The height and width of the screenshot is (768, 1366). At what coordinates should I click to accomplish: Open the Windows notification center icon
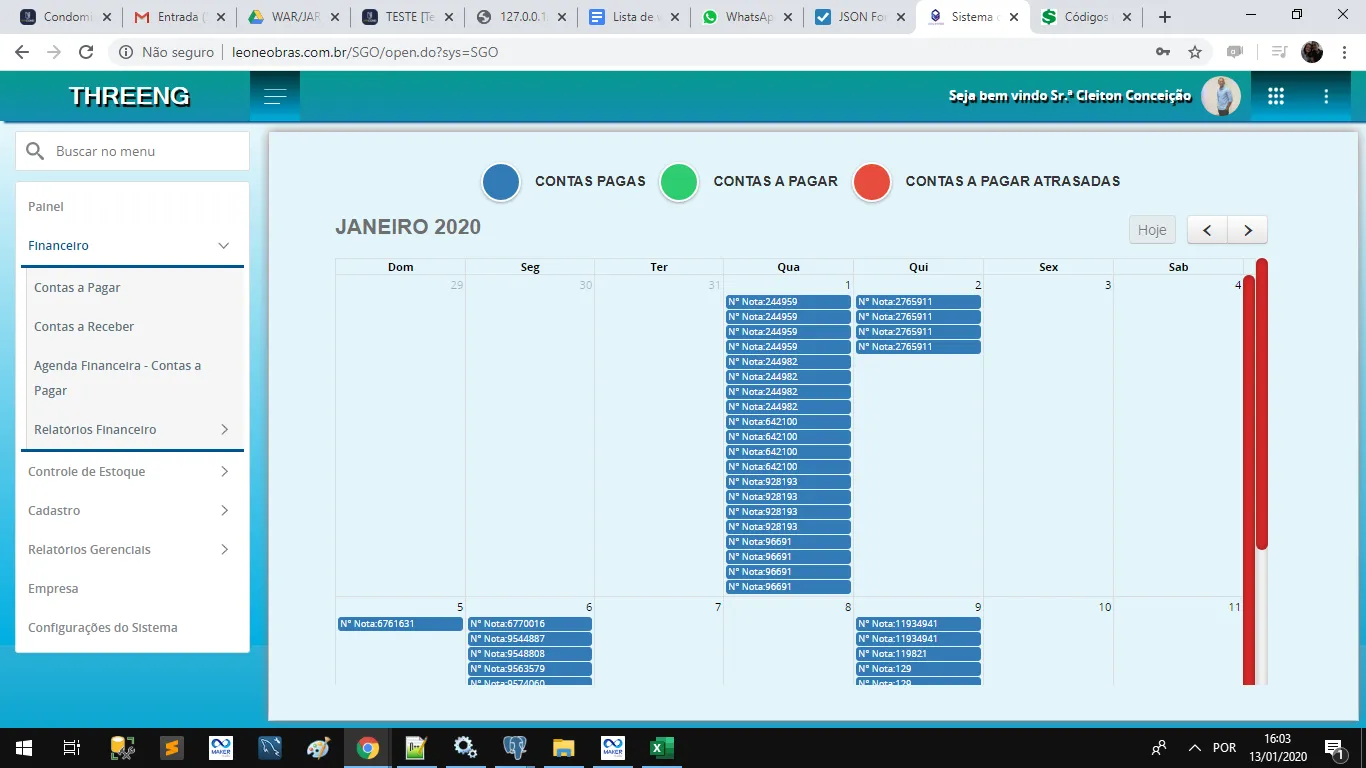(1333, 748)
